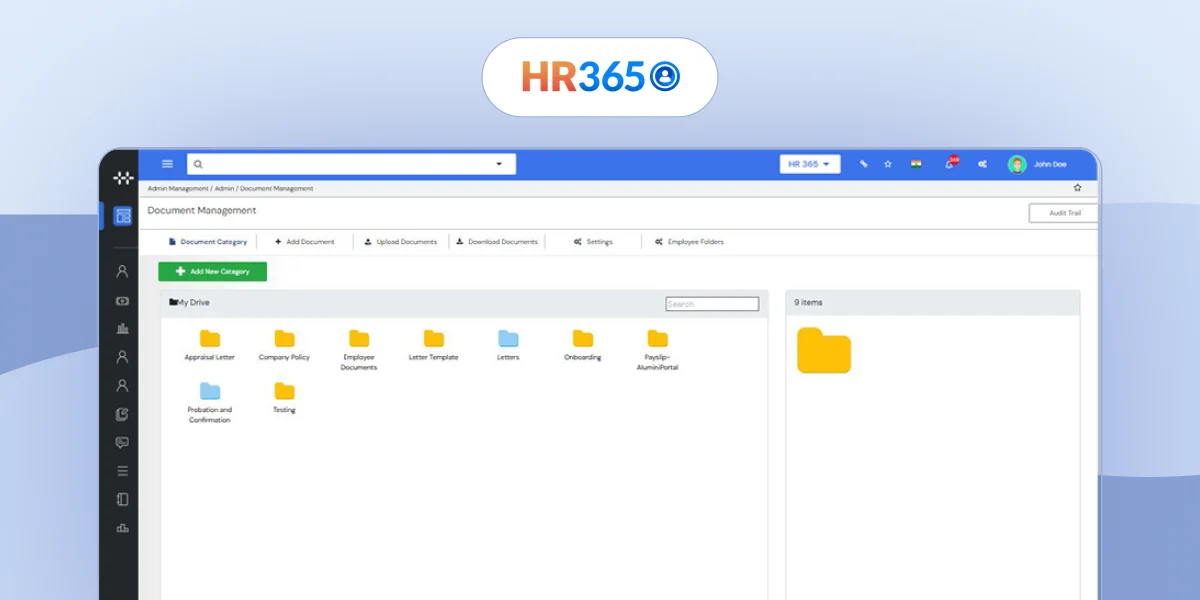Select the Document Category tab
Image resolution: width=1200 pixels, height=600 pixels.
point(208,242)
